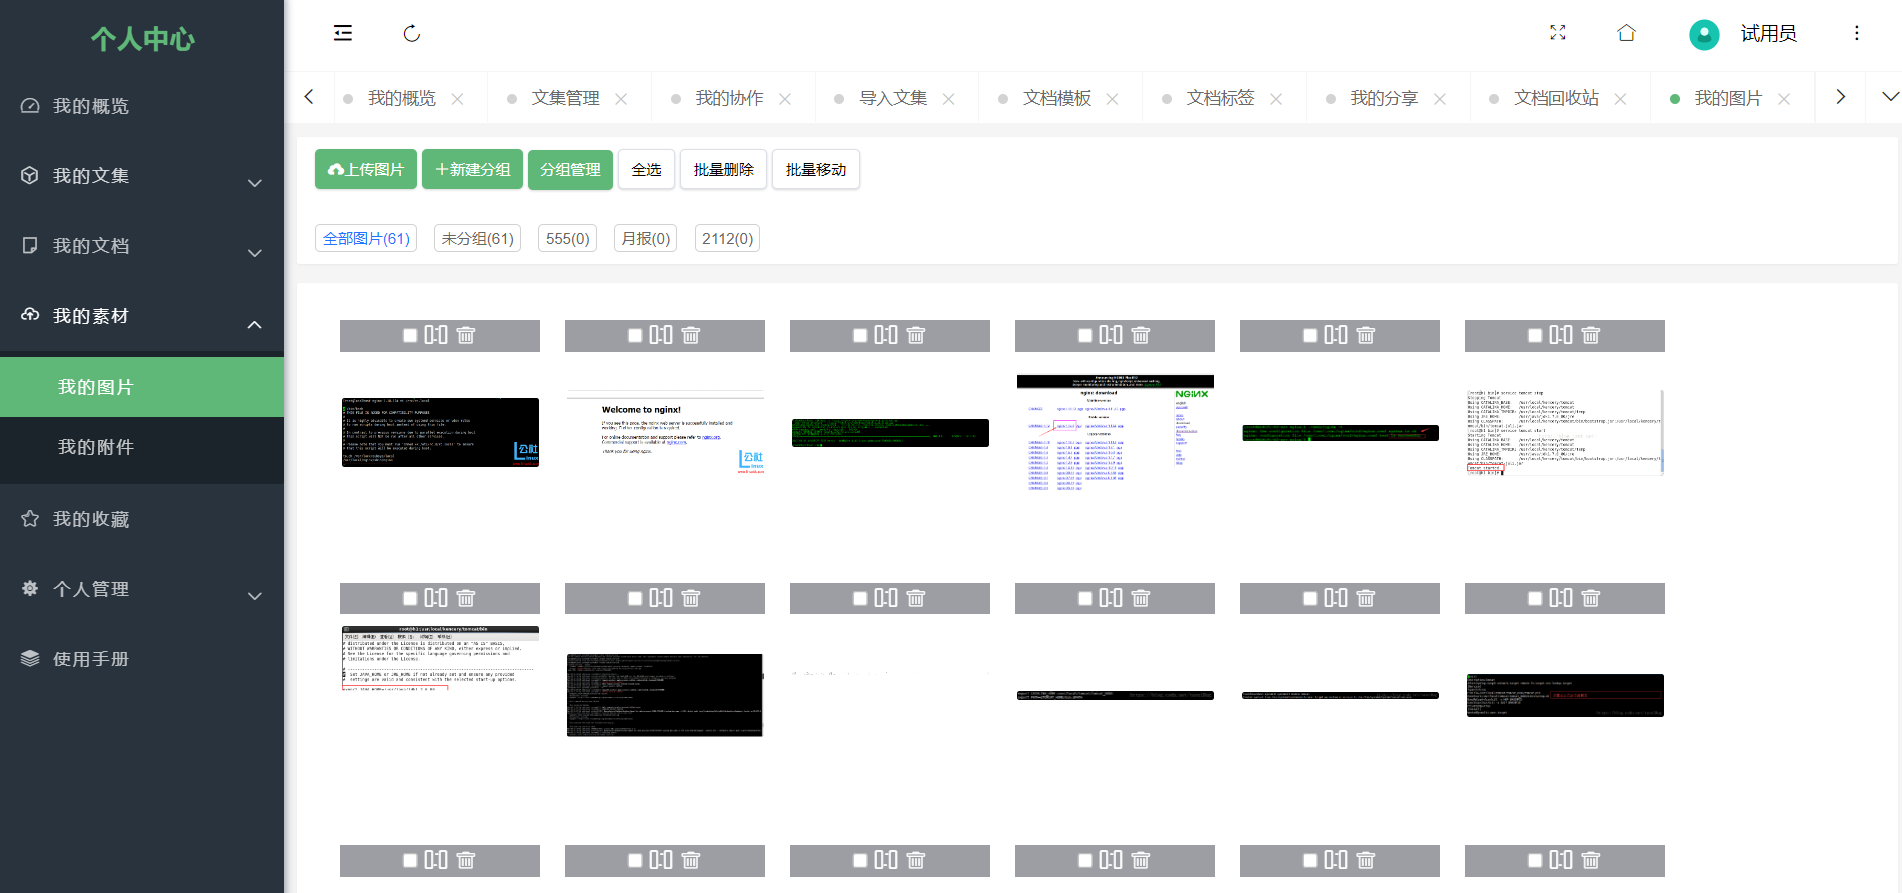Click the 分组管理 button
This screenshot has width=1902, height=893.
pos(570,169)
